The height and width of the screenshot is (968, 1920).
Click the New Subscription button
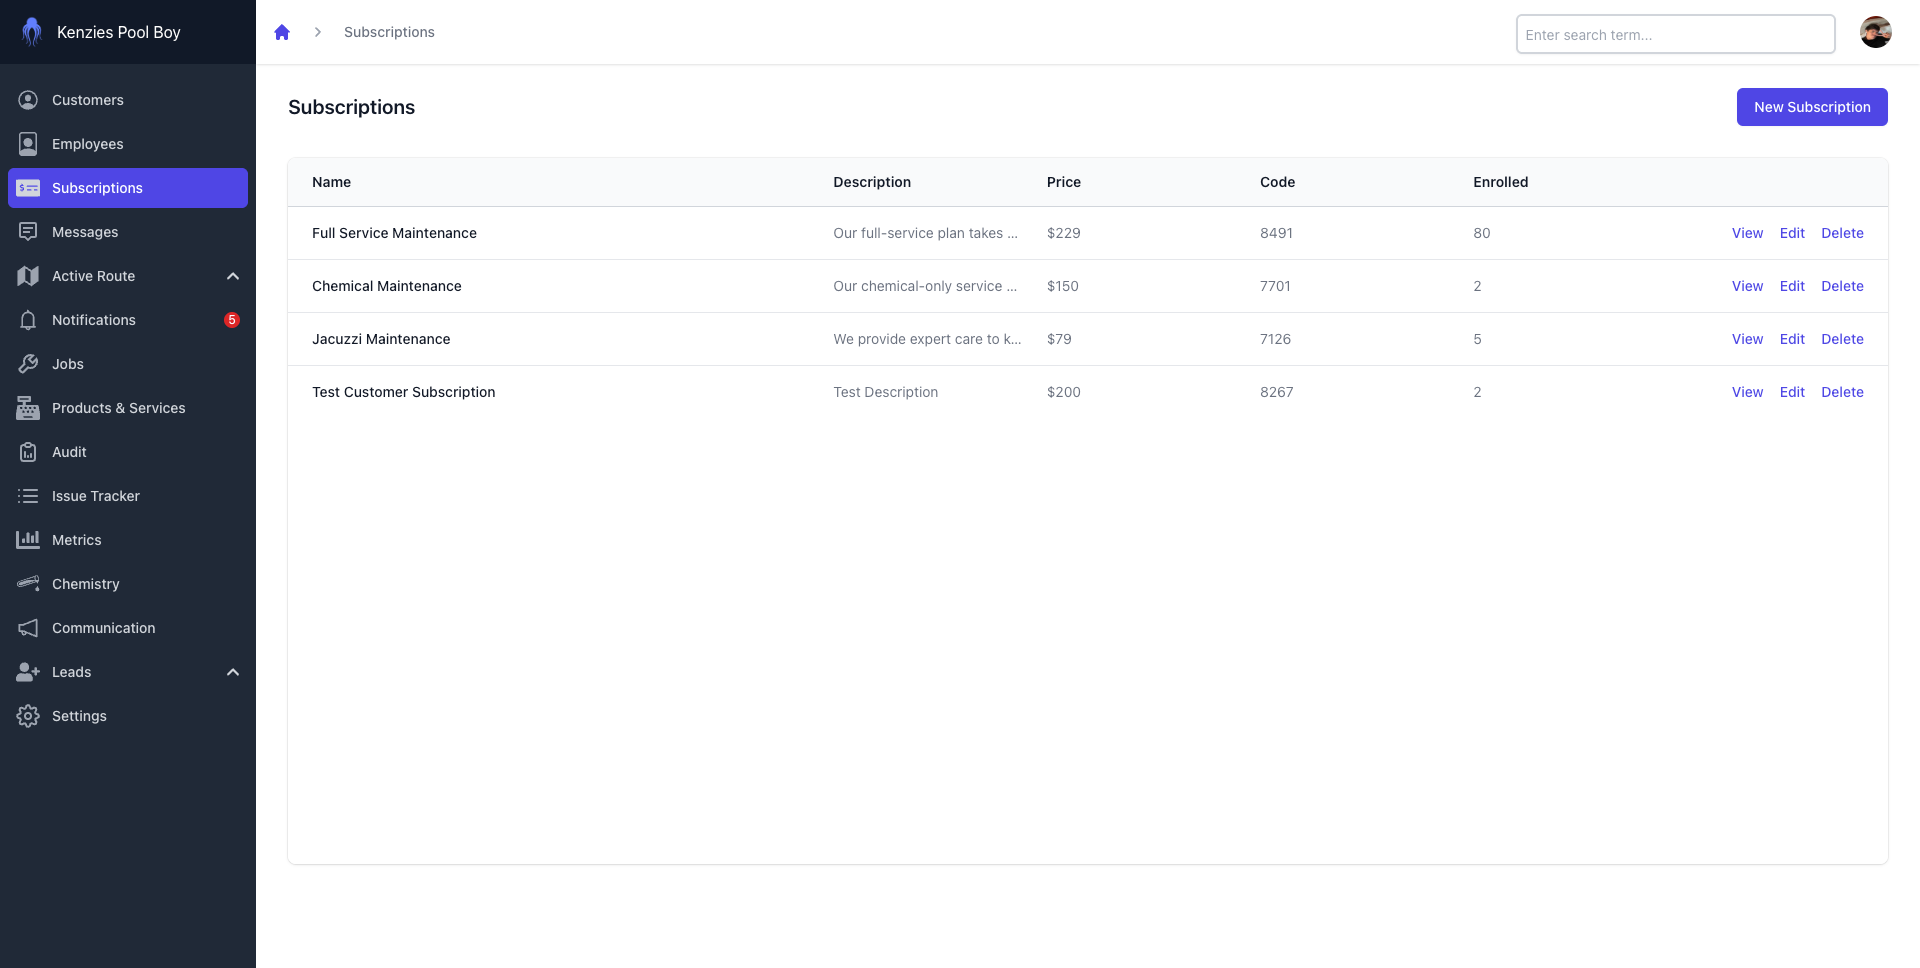[1811, 107]
